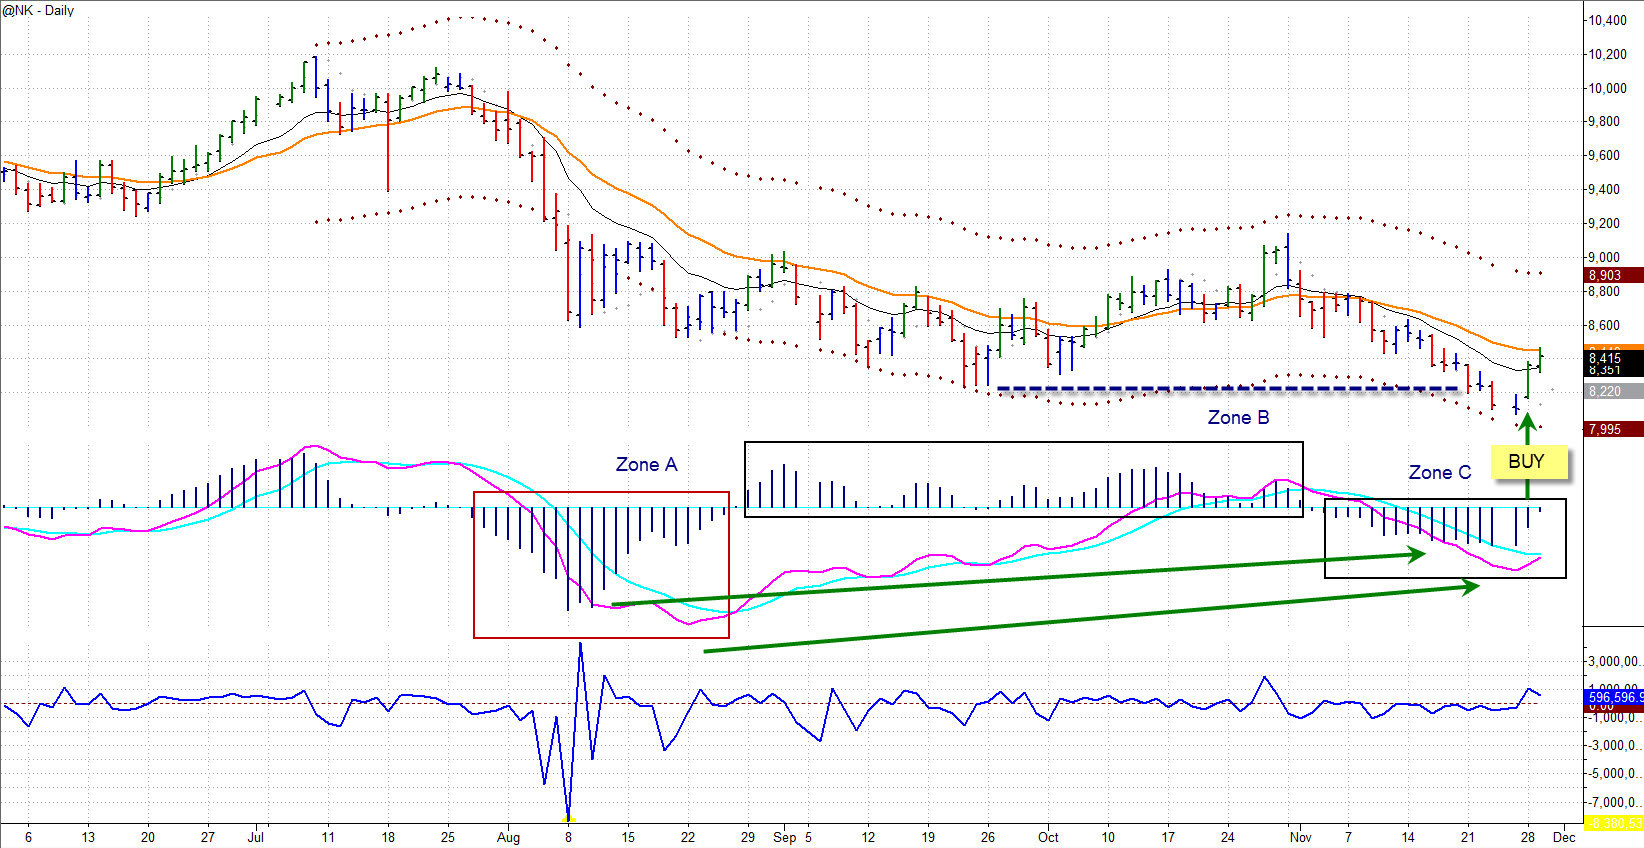Select the @NK - Daily chart title
This screenshot has width=1644, height=848.
39,10
